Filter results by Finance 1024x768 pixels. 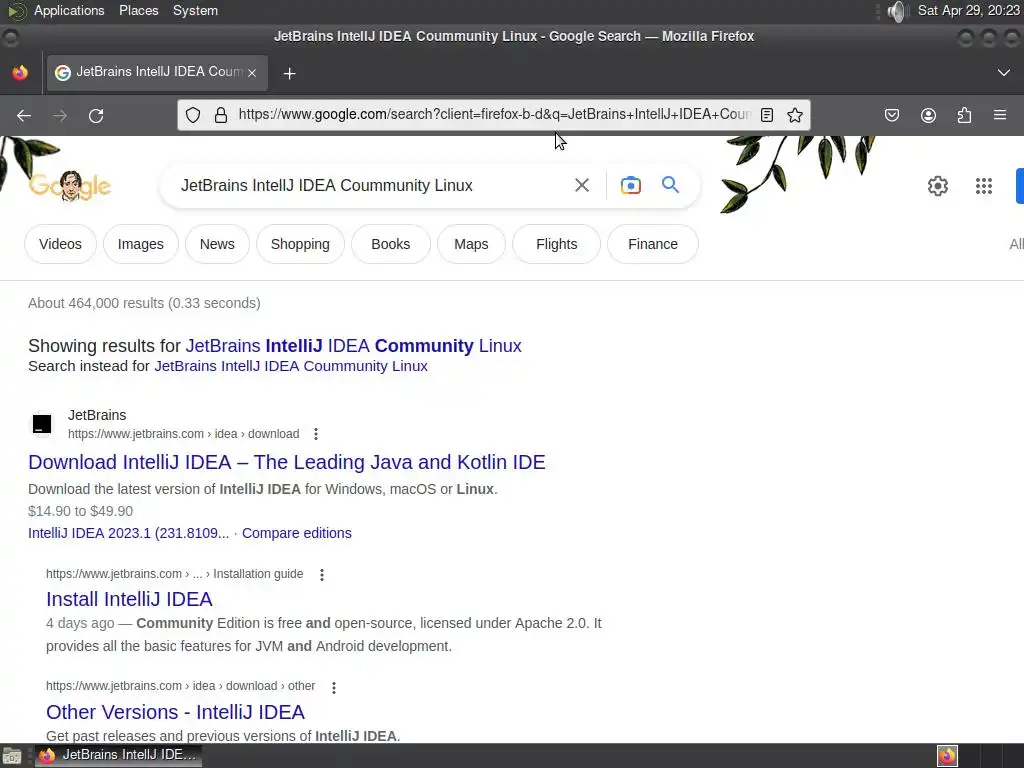pyautogui.click(x=652, y=244)
